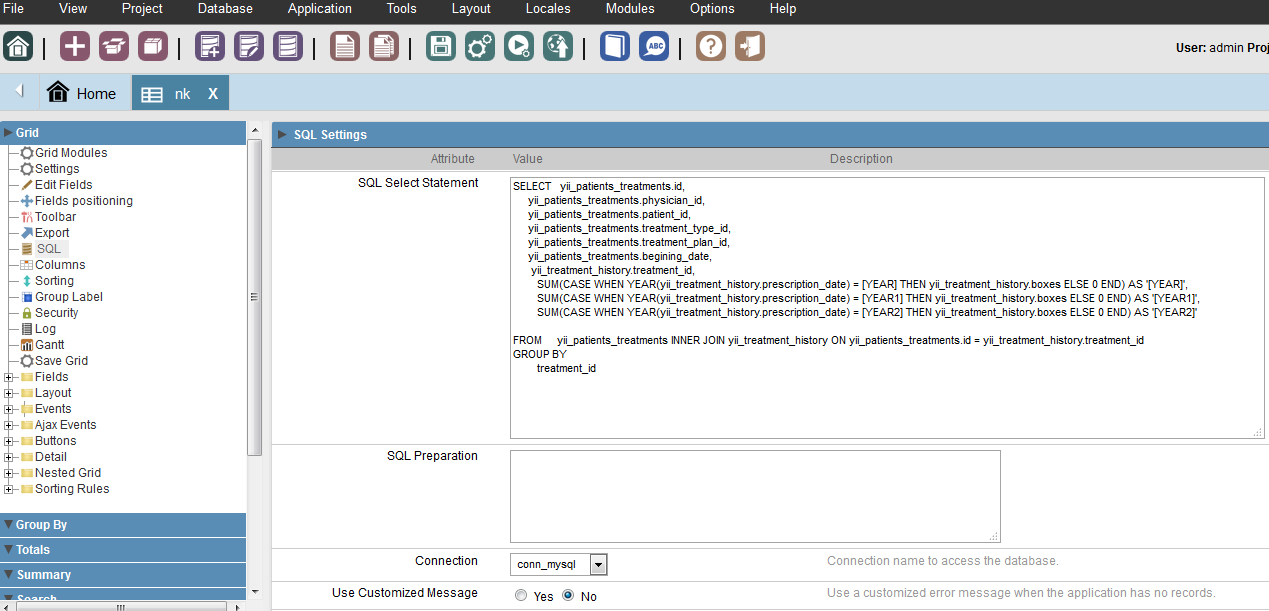Click the Run application play icon
Image resolution: width=1269 pixels, height=611 pixels.
pyautogui.click(x=519, y=46)
